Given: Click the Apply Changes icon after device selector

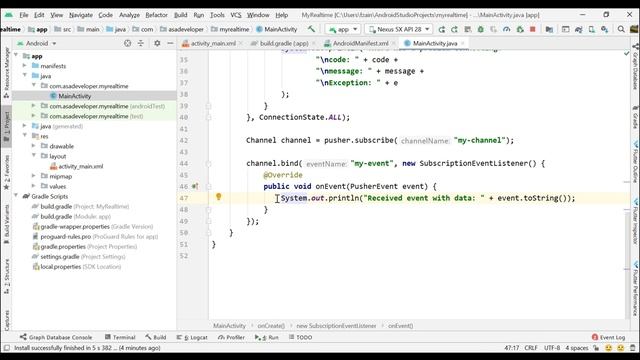Looking at the screenshot, I should coord(442,29).
